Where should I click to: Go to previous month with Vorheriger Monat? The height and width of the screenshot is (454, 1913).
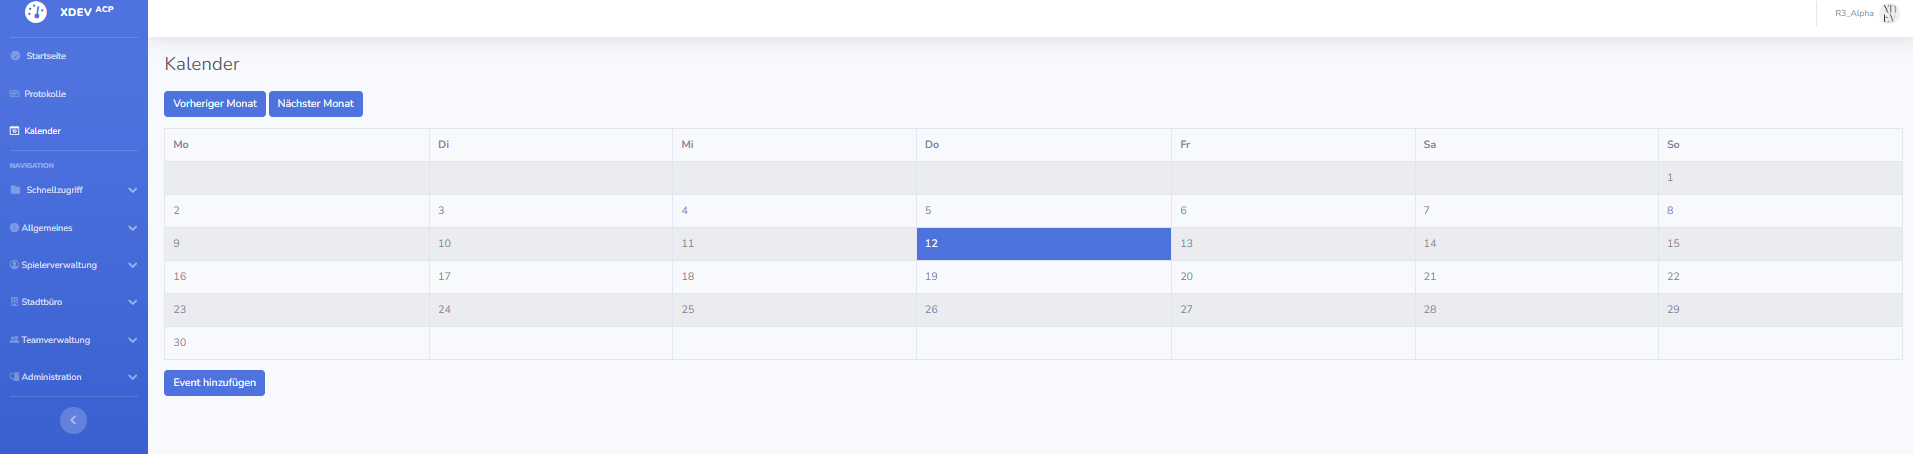(x=215, y=104)
